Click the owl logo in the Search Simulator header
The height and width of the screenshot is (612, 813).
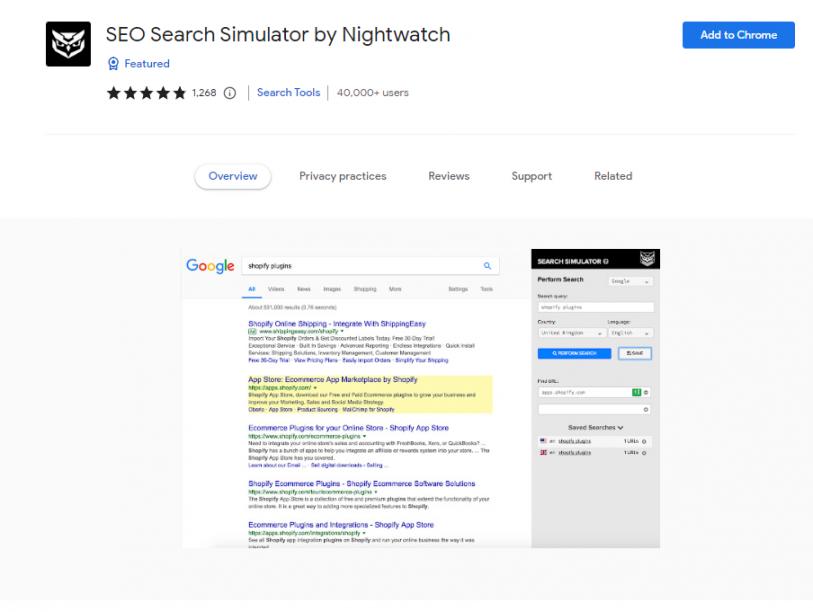[647, 258]
